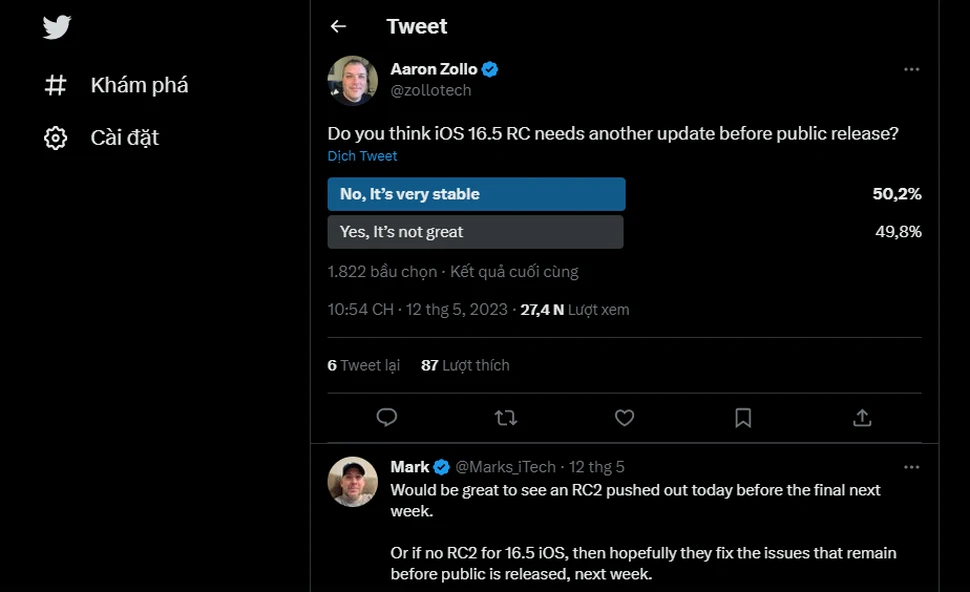
Task: Open the reply icon under the poll tweet
Action: (x=387, y=418)
